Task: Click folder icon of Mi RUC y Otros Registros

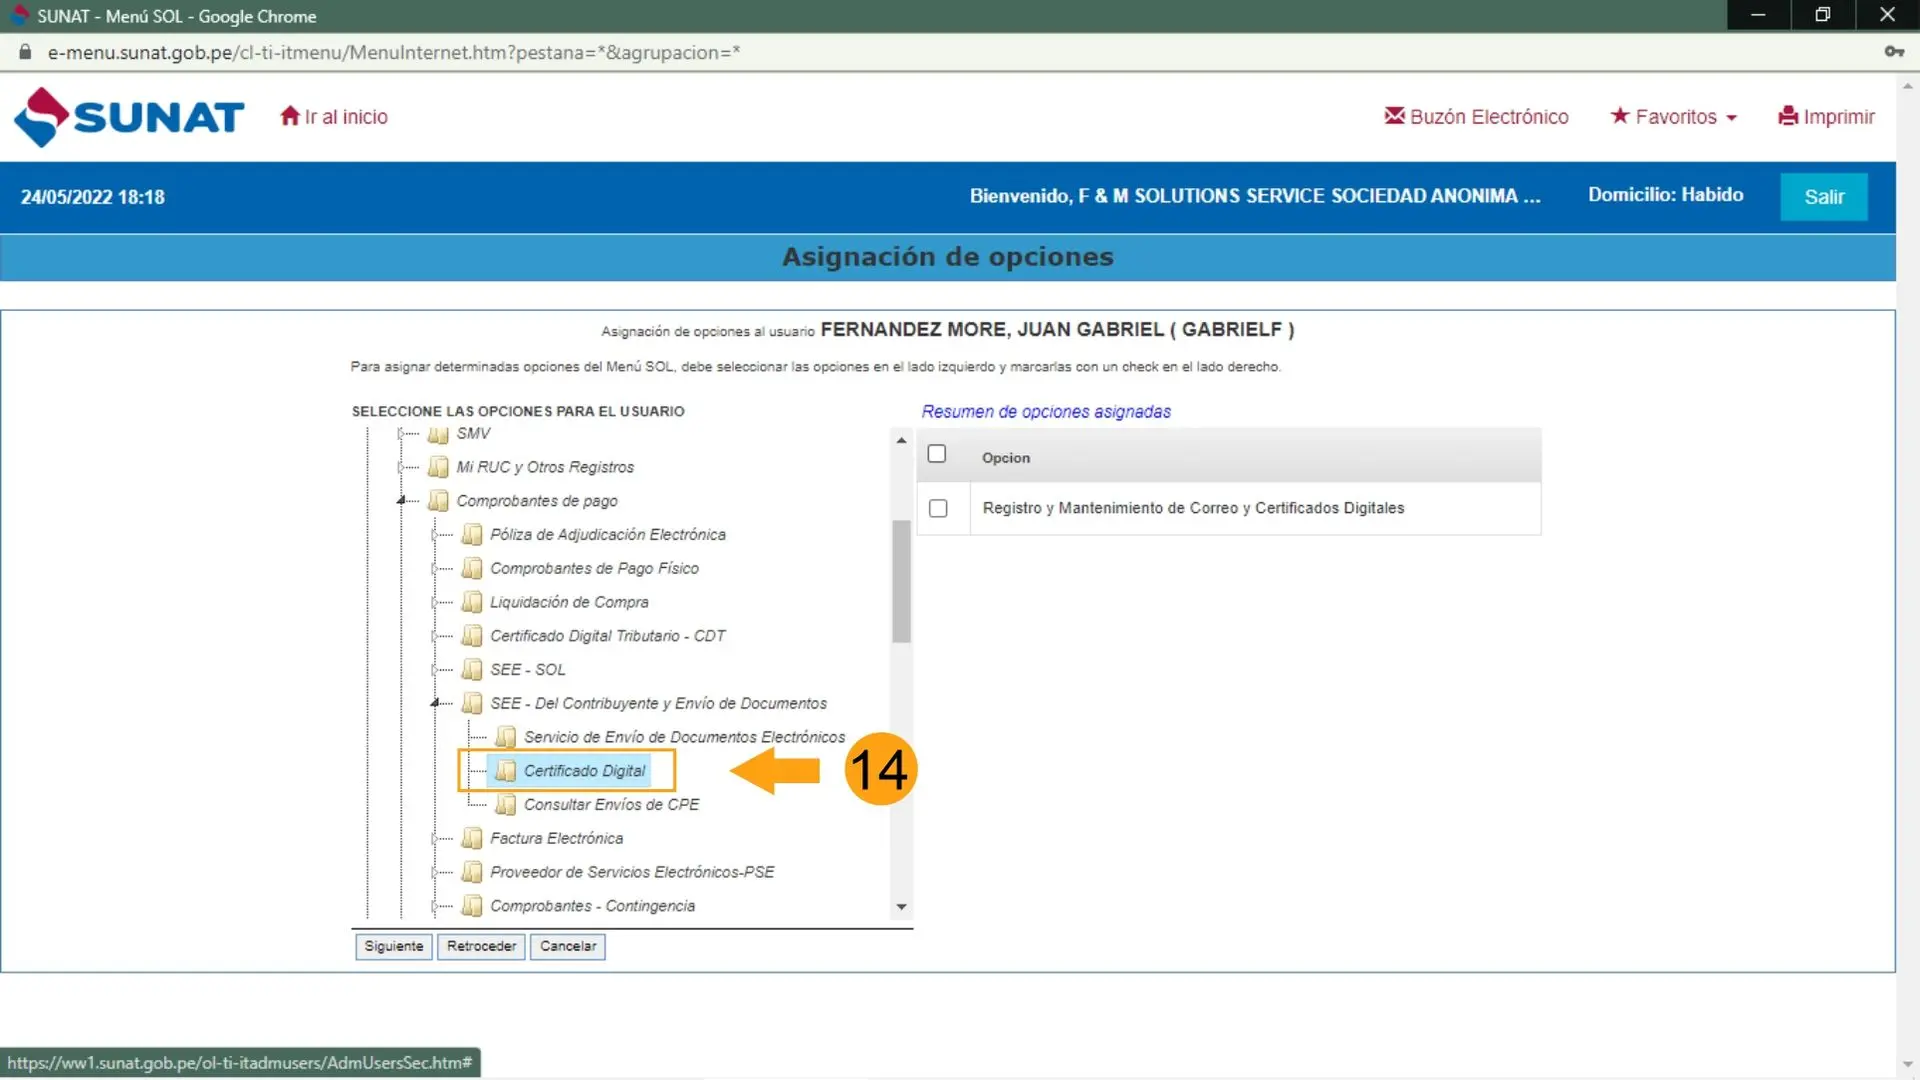Action: (x=438, y=467)
